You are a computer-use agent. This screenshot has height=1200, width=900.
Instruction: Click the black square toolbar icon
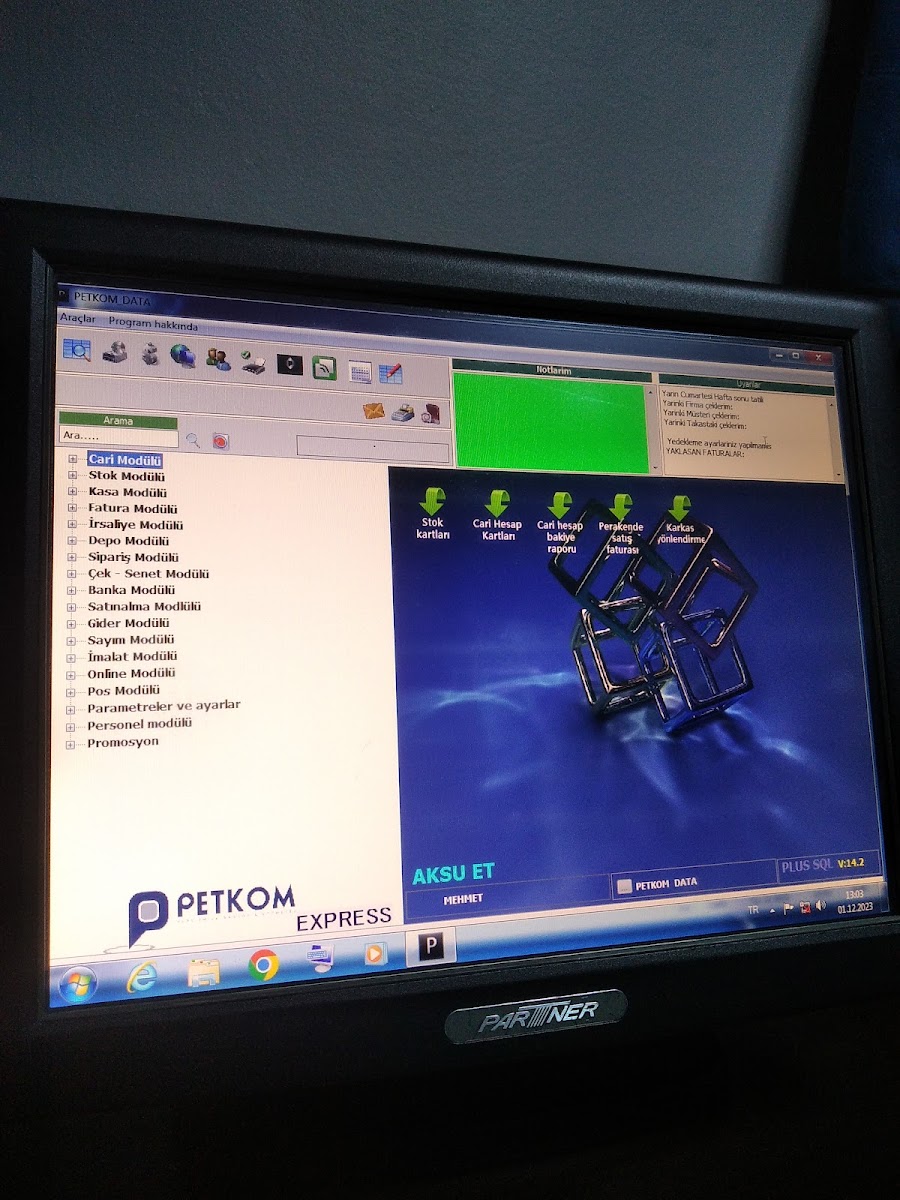point(289,364)
